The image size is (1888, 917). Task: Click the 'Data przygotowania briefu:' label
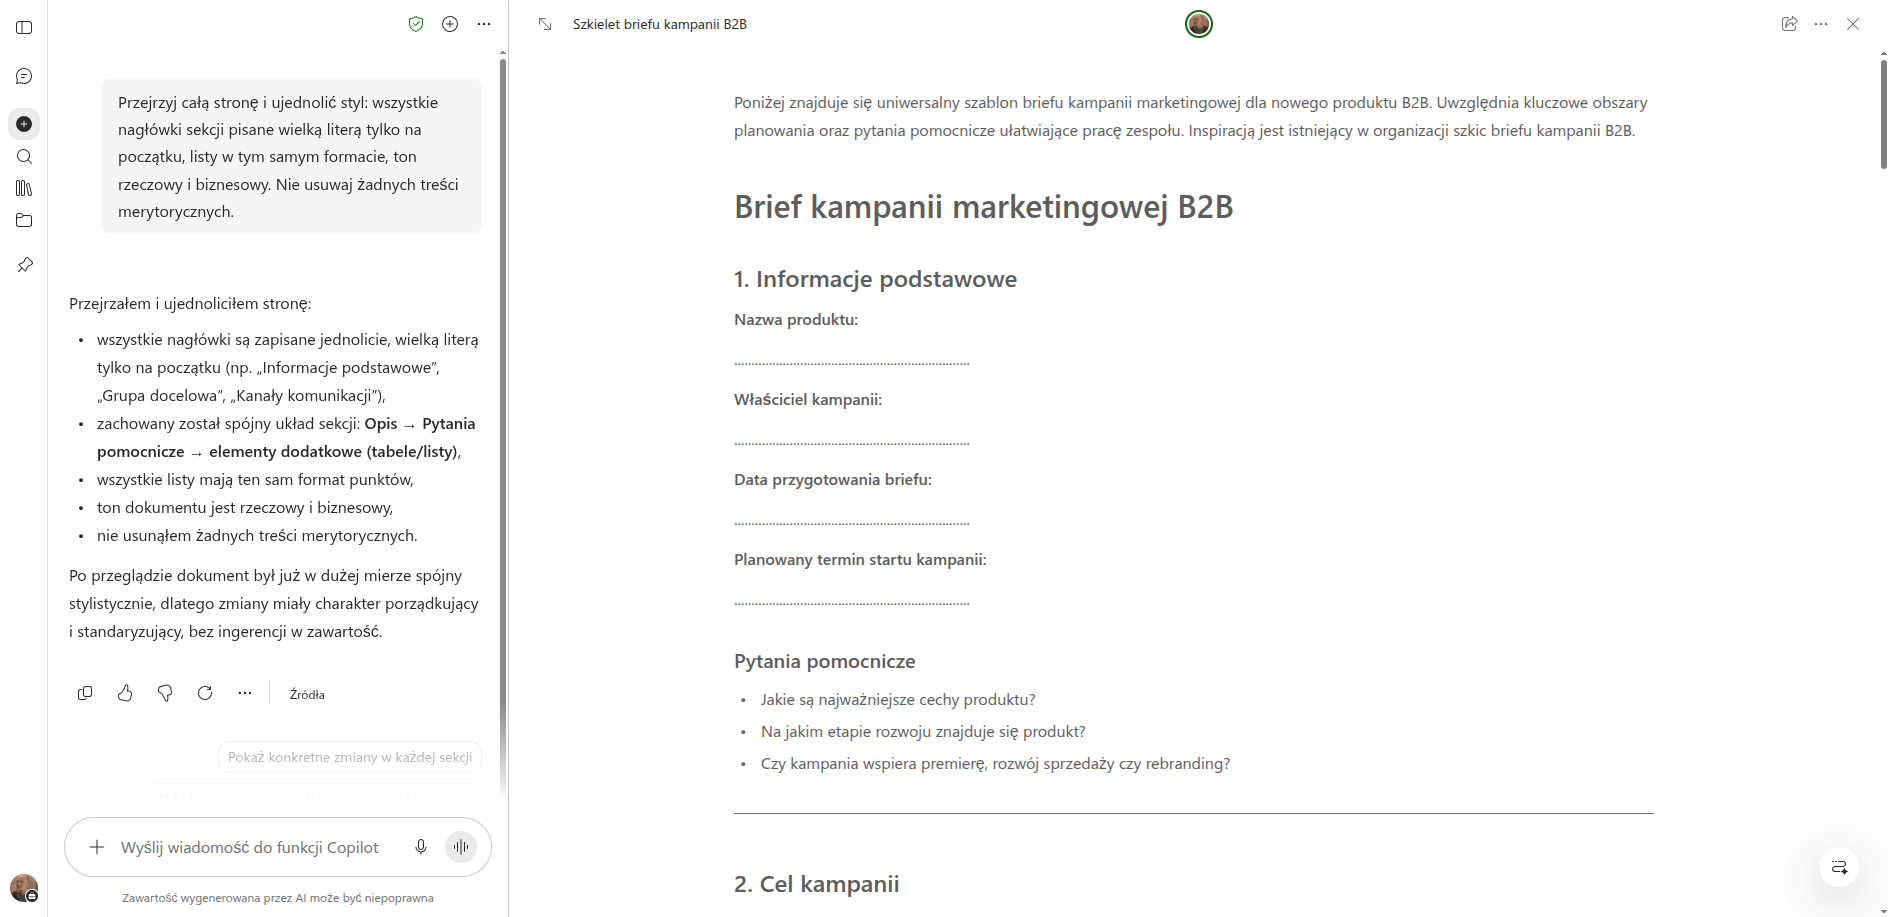coord(833,480)
